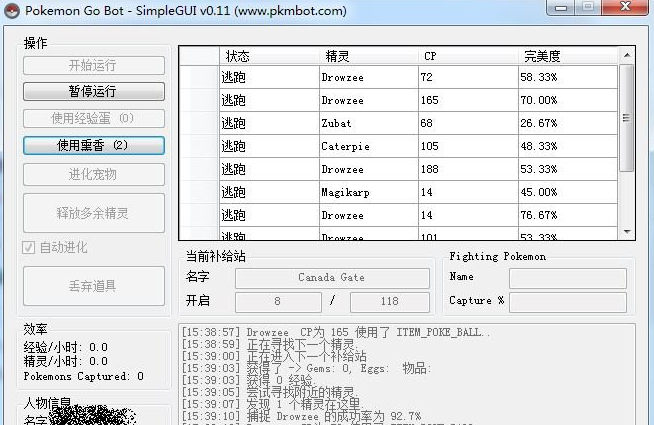The width and height of the screenshot is (654, 425).
Task: Click the 经验/小时: 0.0 label
Action: (66, 347)
